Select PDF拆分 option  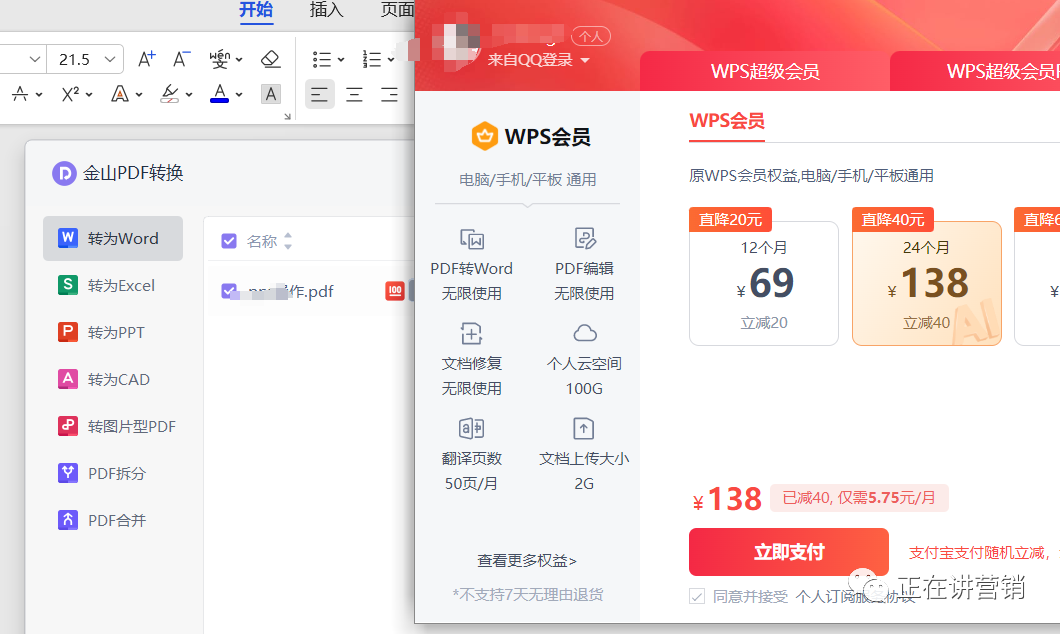click(113, 473)
